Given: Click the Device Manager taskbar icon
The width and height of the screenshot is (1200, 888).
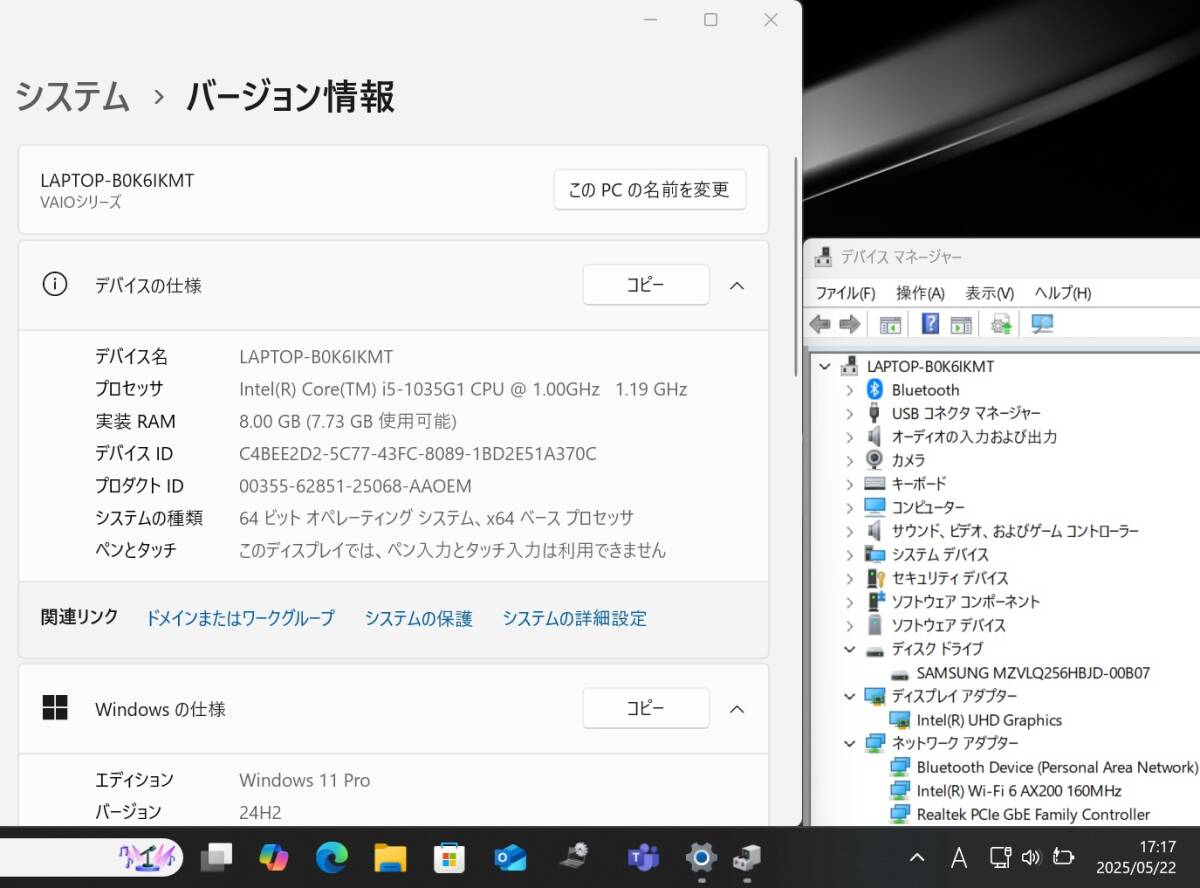Looking at the screenshot, I should click(747, 857).
